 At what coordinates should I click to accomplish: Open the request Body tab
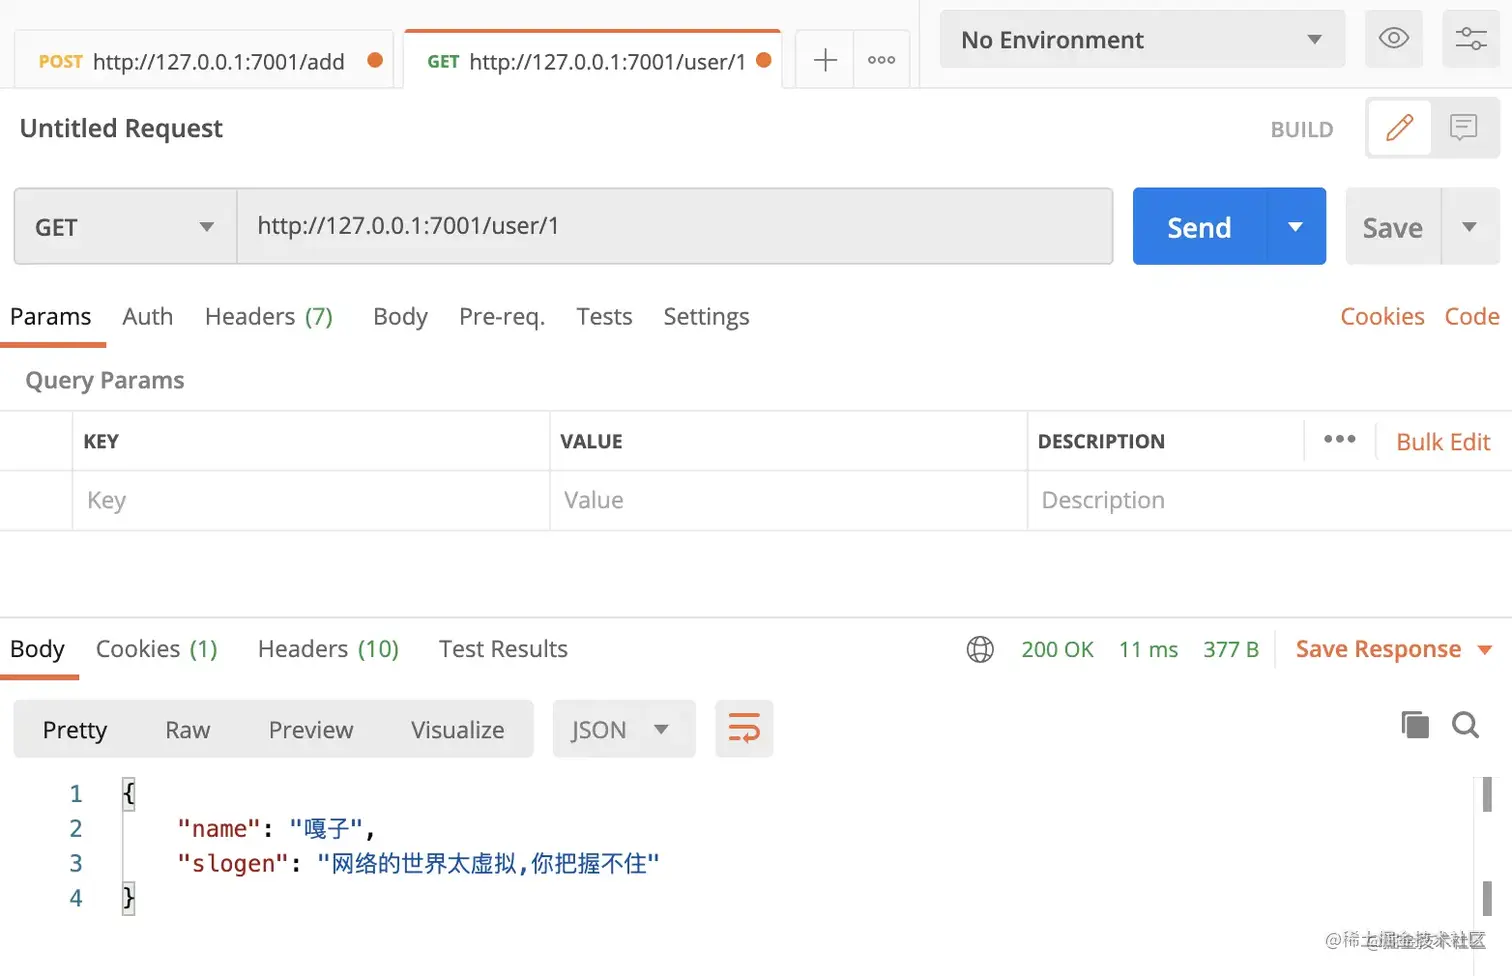(400, 317)
